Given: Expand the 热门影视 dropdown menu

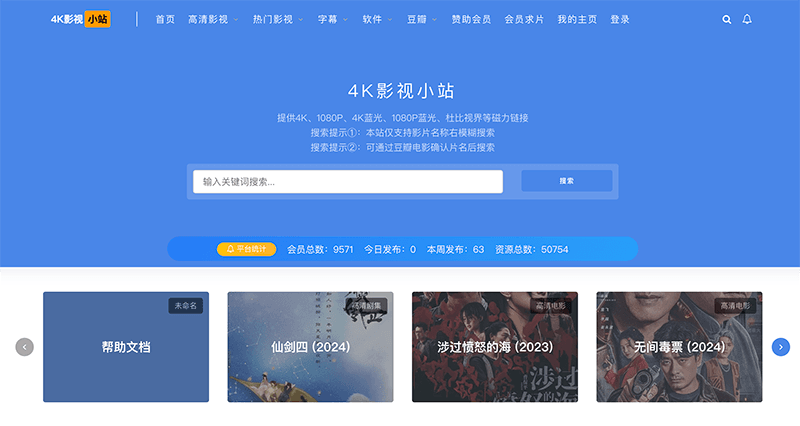Looking at the screenshot, I should pyautogui.click(x=277, y=19).
